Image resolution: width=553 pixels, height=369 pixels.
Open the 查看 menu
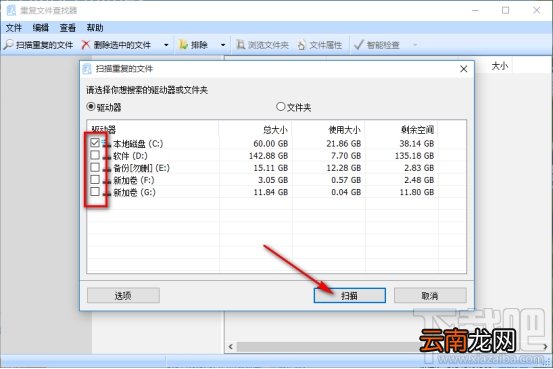coord(68,28)
